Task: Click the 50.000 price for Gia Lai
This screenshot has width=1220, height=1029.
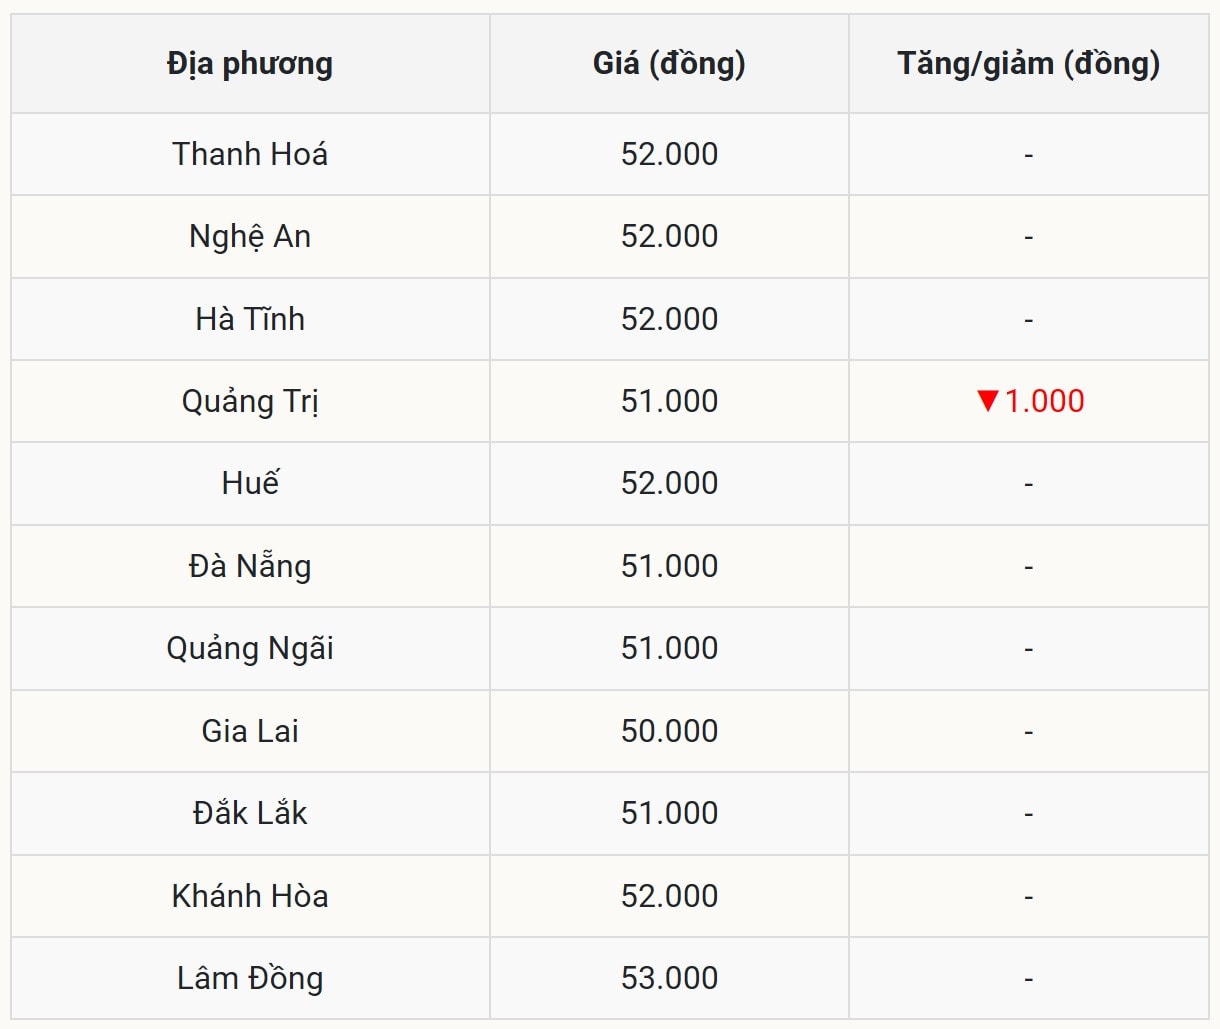Action: [x=669, y=731]
